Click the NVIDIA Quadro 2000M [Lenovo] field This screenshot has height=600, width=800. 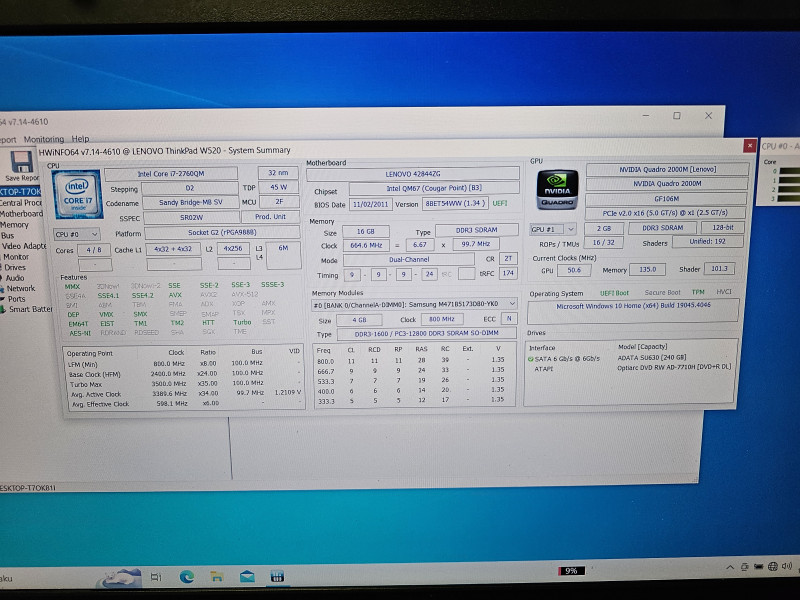[667, 169]
